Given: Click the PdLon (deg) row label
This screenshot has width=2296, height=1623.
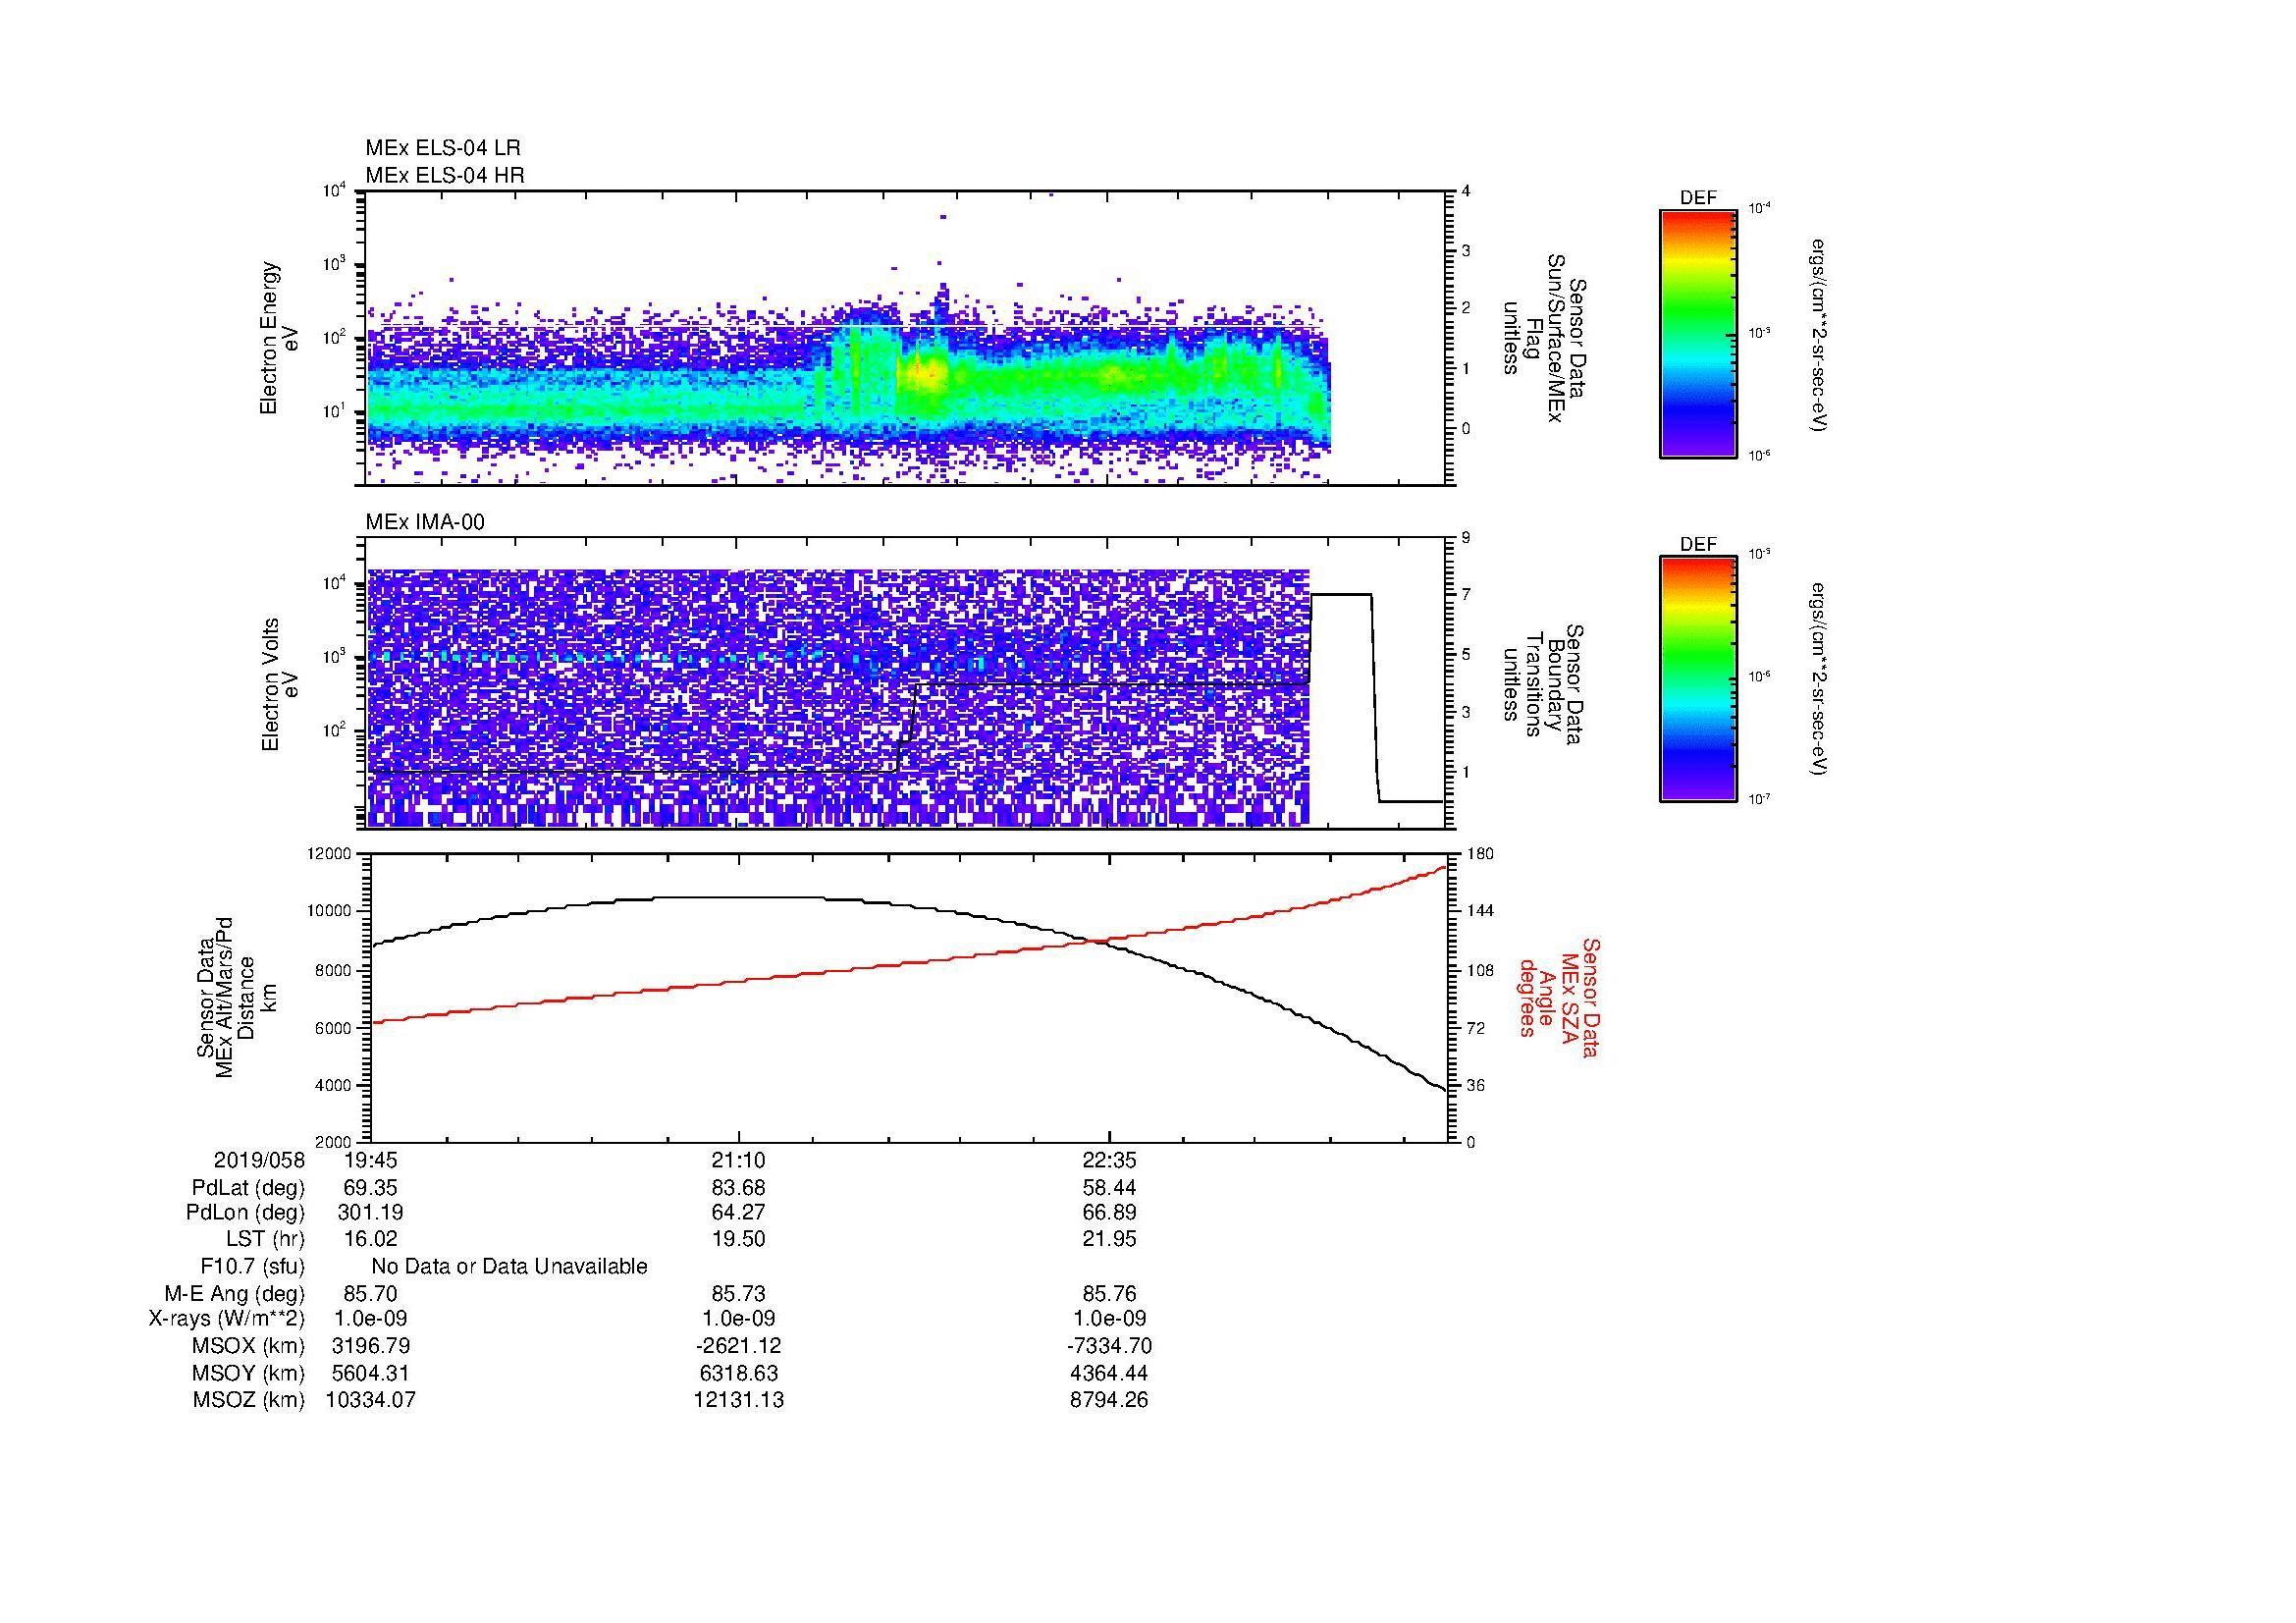Looking at the screenshot, I should coord(245,1213).
